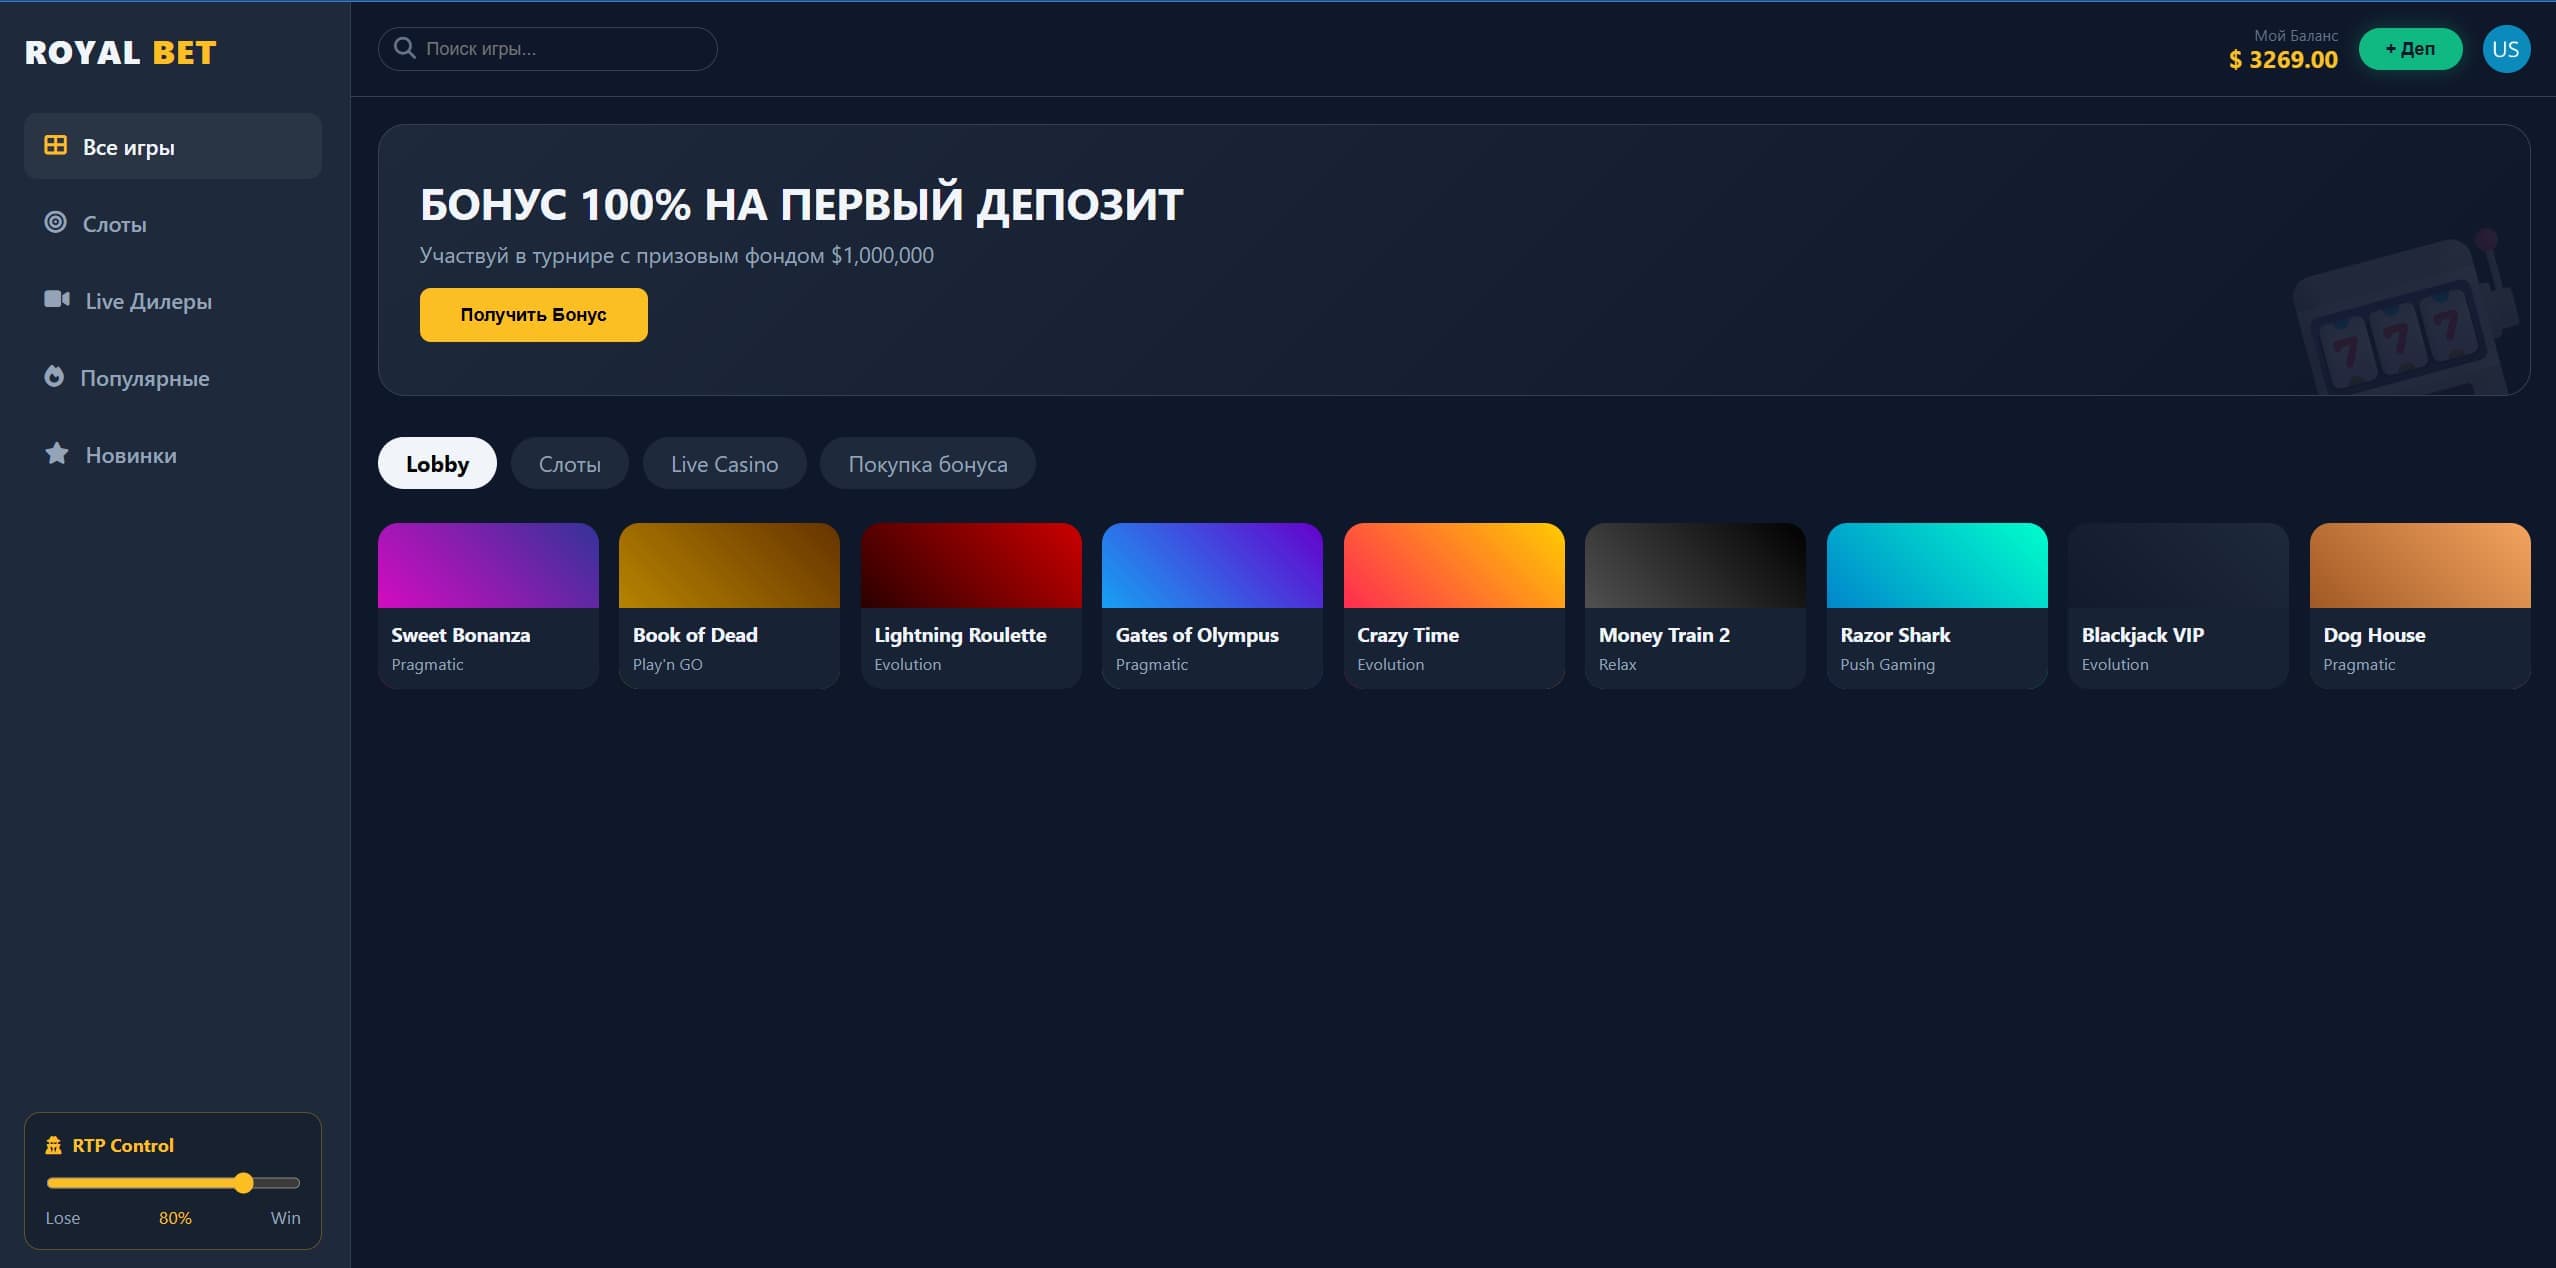This screenshot has width=2556, height=1268.
Task: Click in the Поиск игры search field
Action: click(x=548, y=48)
